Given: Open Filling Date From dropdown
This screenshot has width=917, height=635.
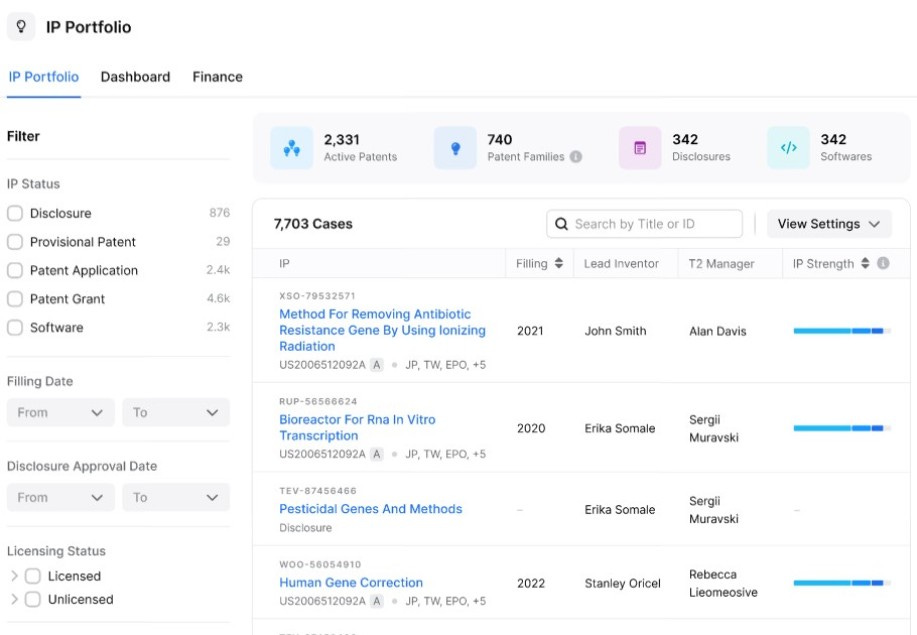Looking at the screenshot, I should (x=61, y=412).
